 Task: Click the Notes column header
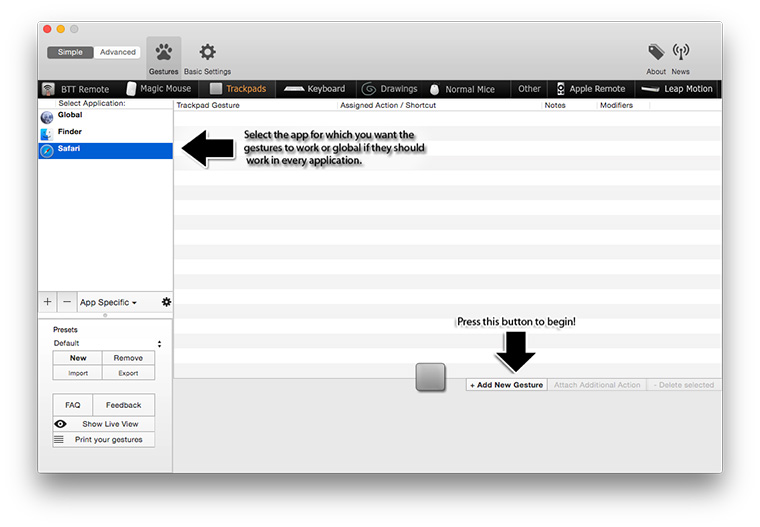coord(569,105)
